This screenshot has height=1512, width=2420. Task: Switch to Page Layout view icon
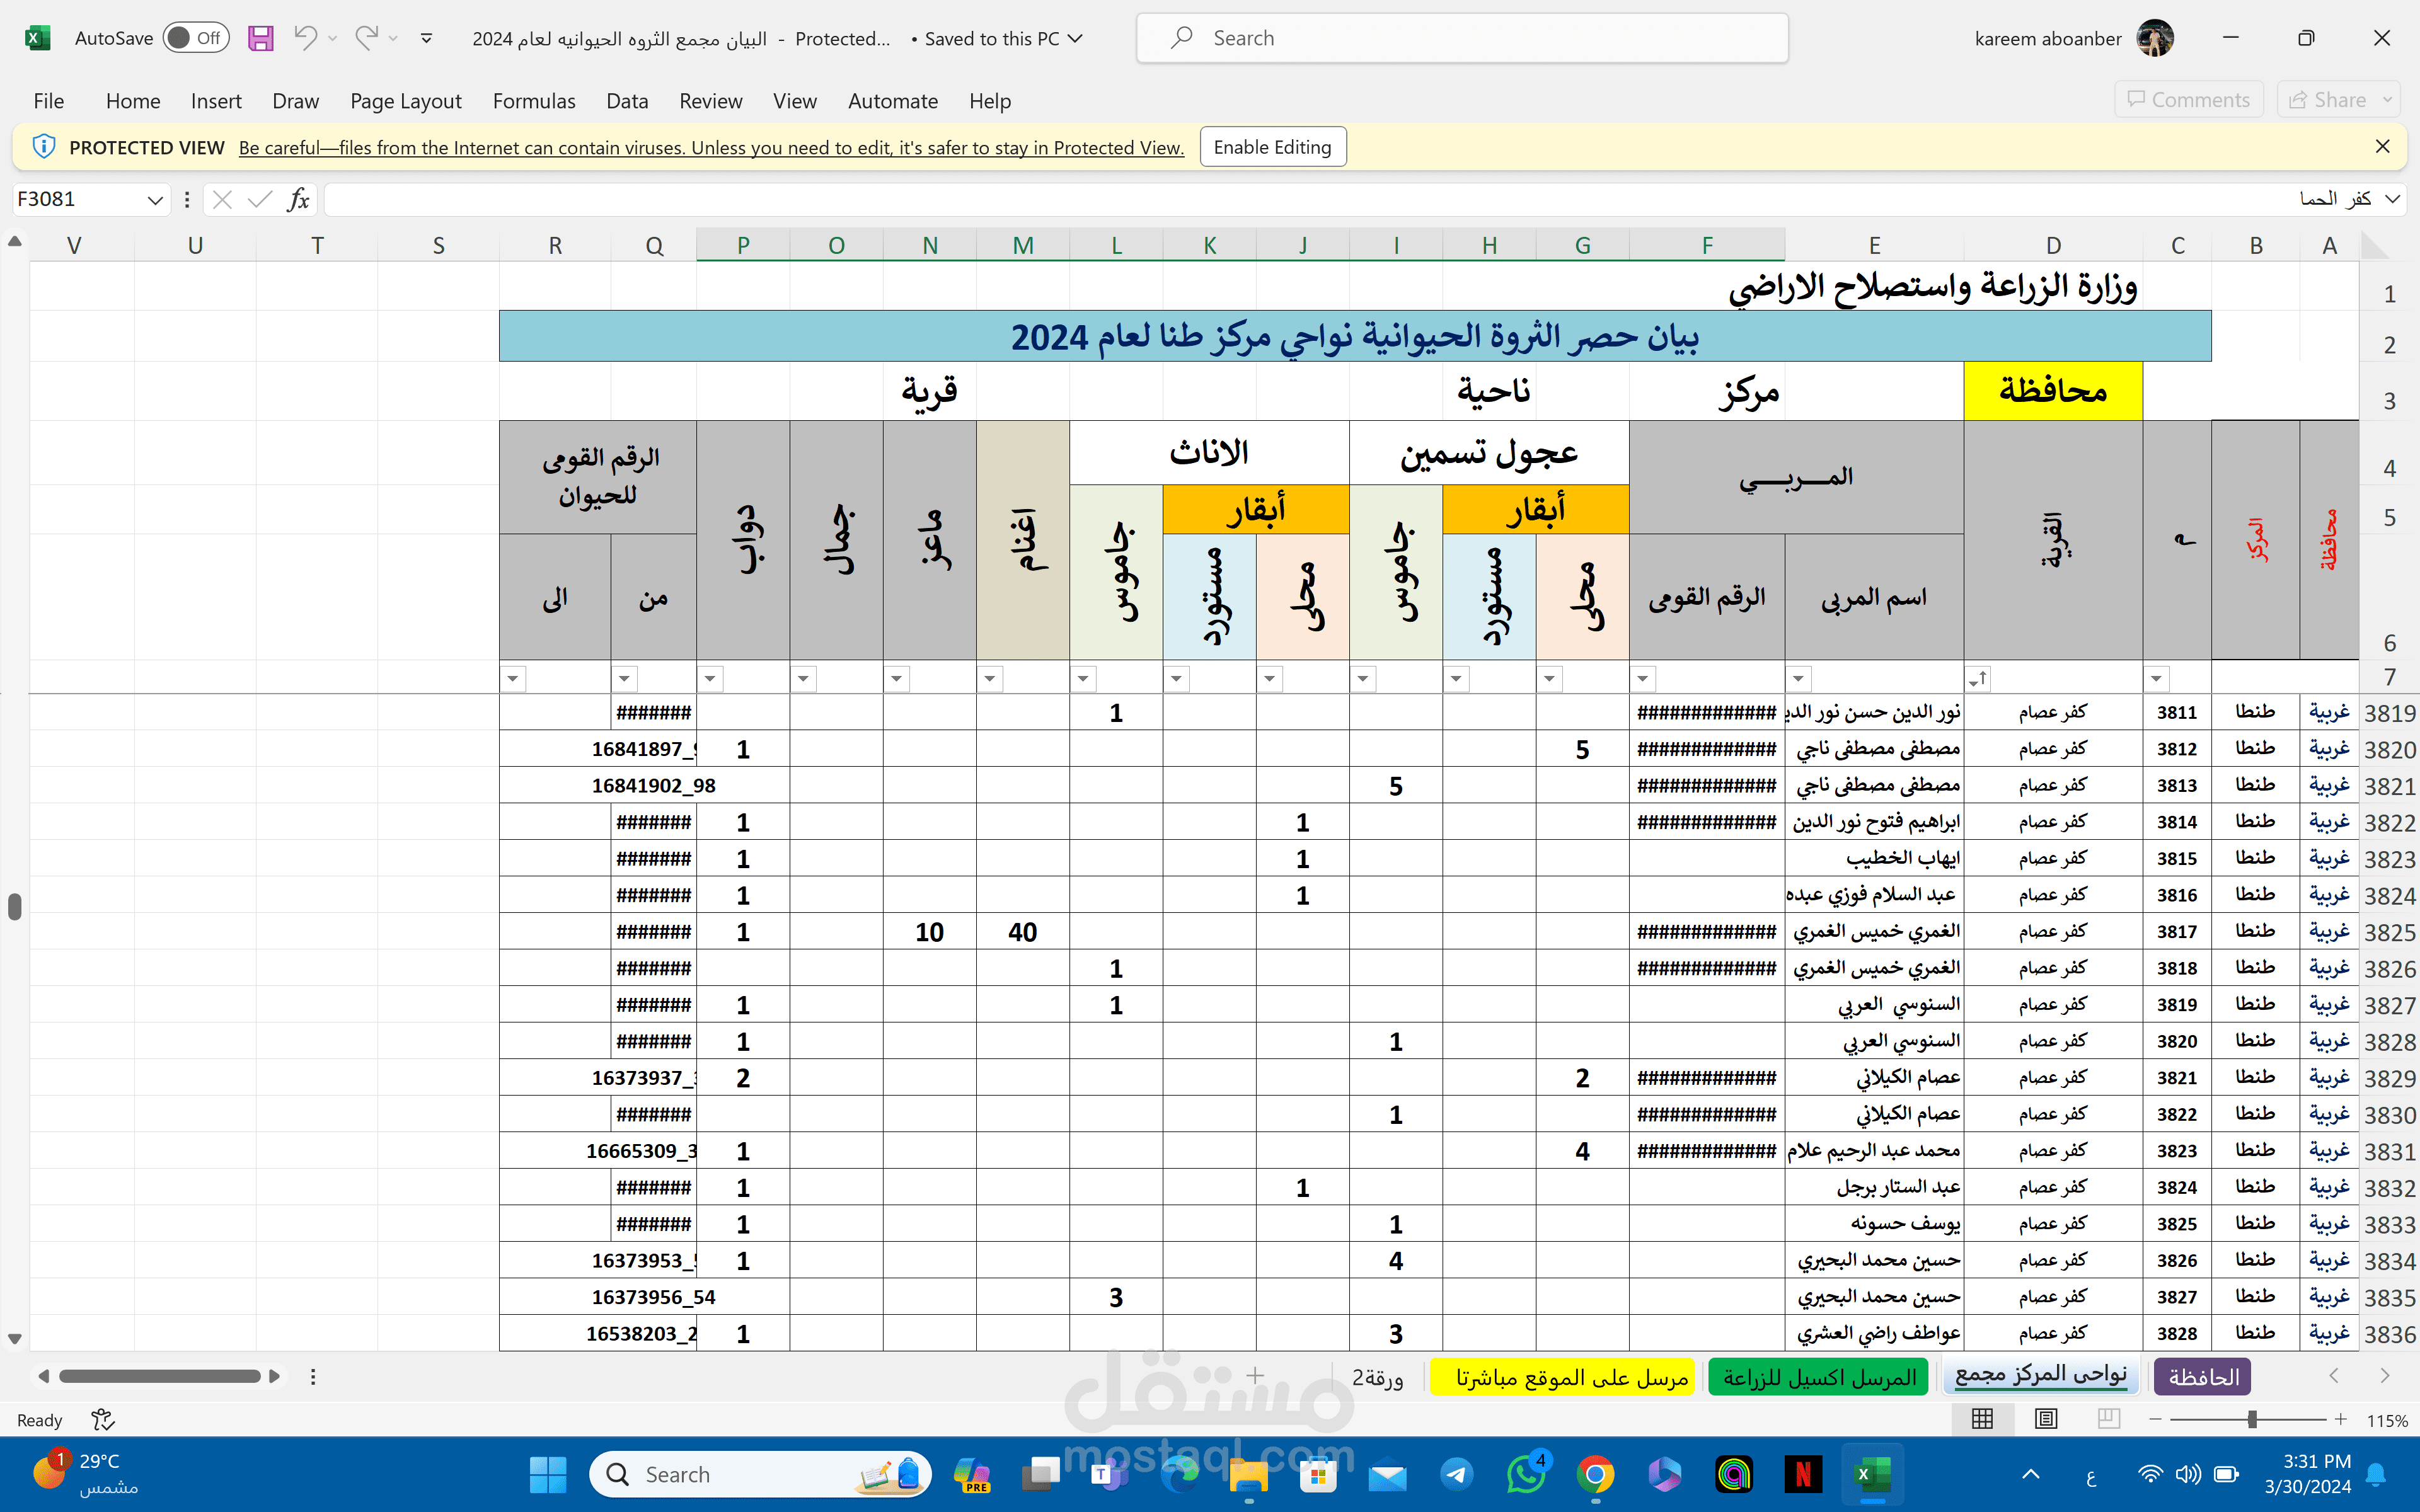(x=2046, y=1419)
